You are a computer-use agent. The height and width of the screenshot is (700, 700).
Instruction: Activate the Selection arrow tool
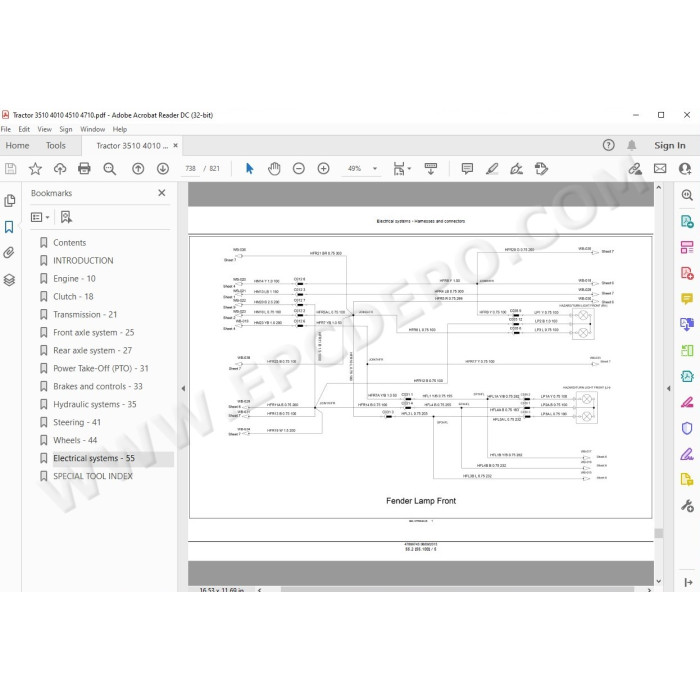point(250,168)
